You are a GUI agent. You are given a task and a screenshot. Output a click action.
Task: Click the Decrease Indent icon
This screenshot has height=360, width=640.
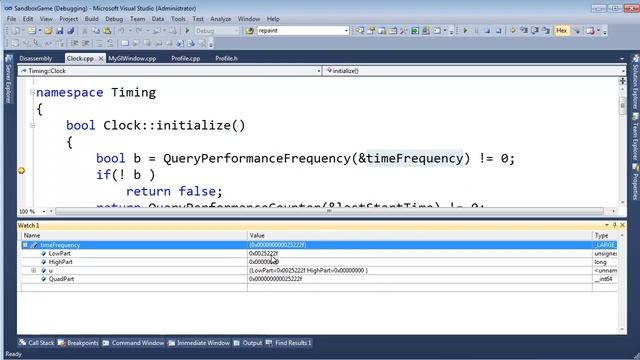[74, 43]
